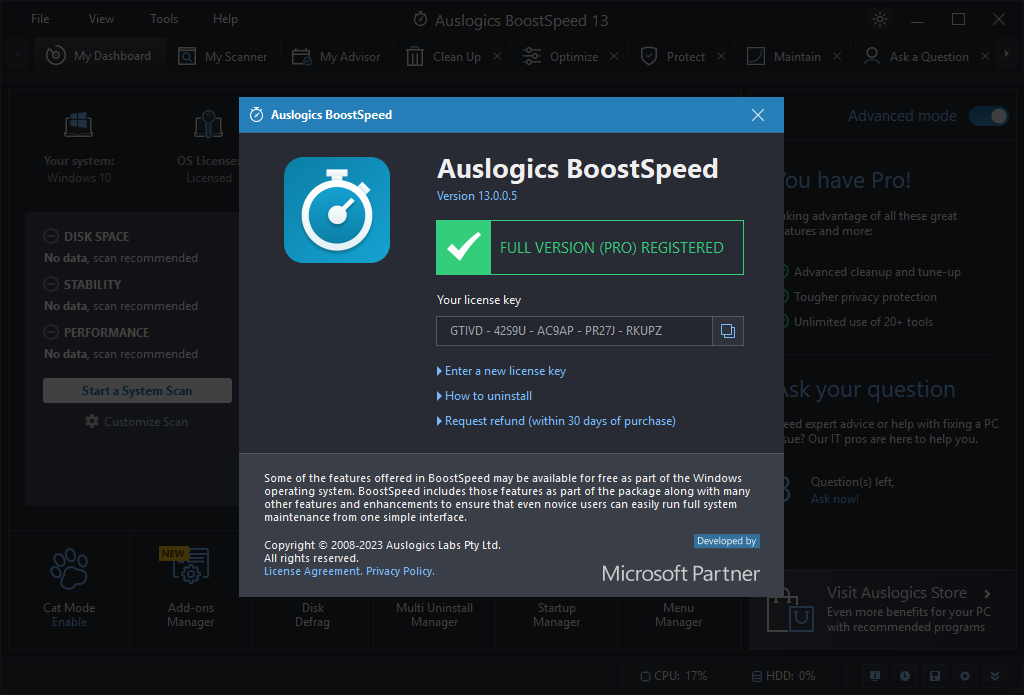The width and height of the screenshot is (1024, 695).
Task: Open the File menu
Action: click(x=40, y=19)
